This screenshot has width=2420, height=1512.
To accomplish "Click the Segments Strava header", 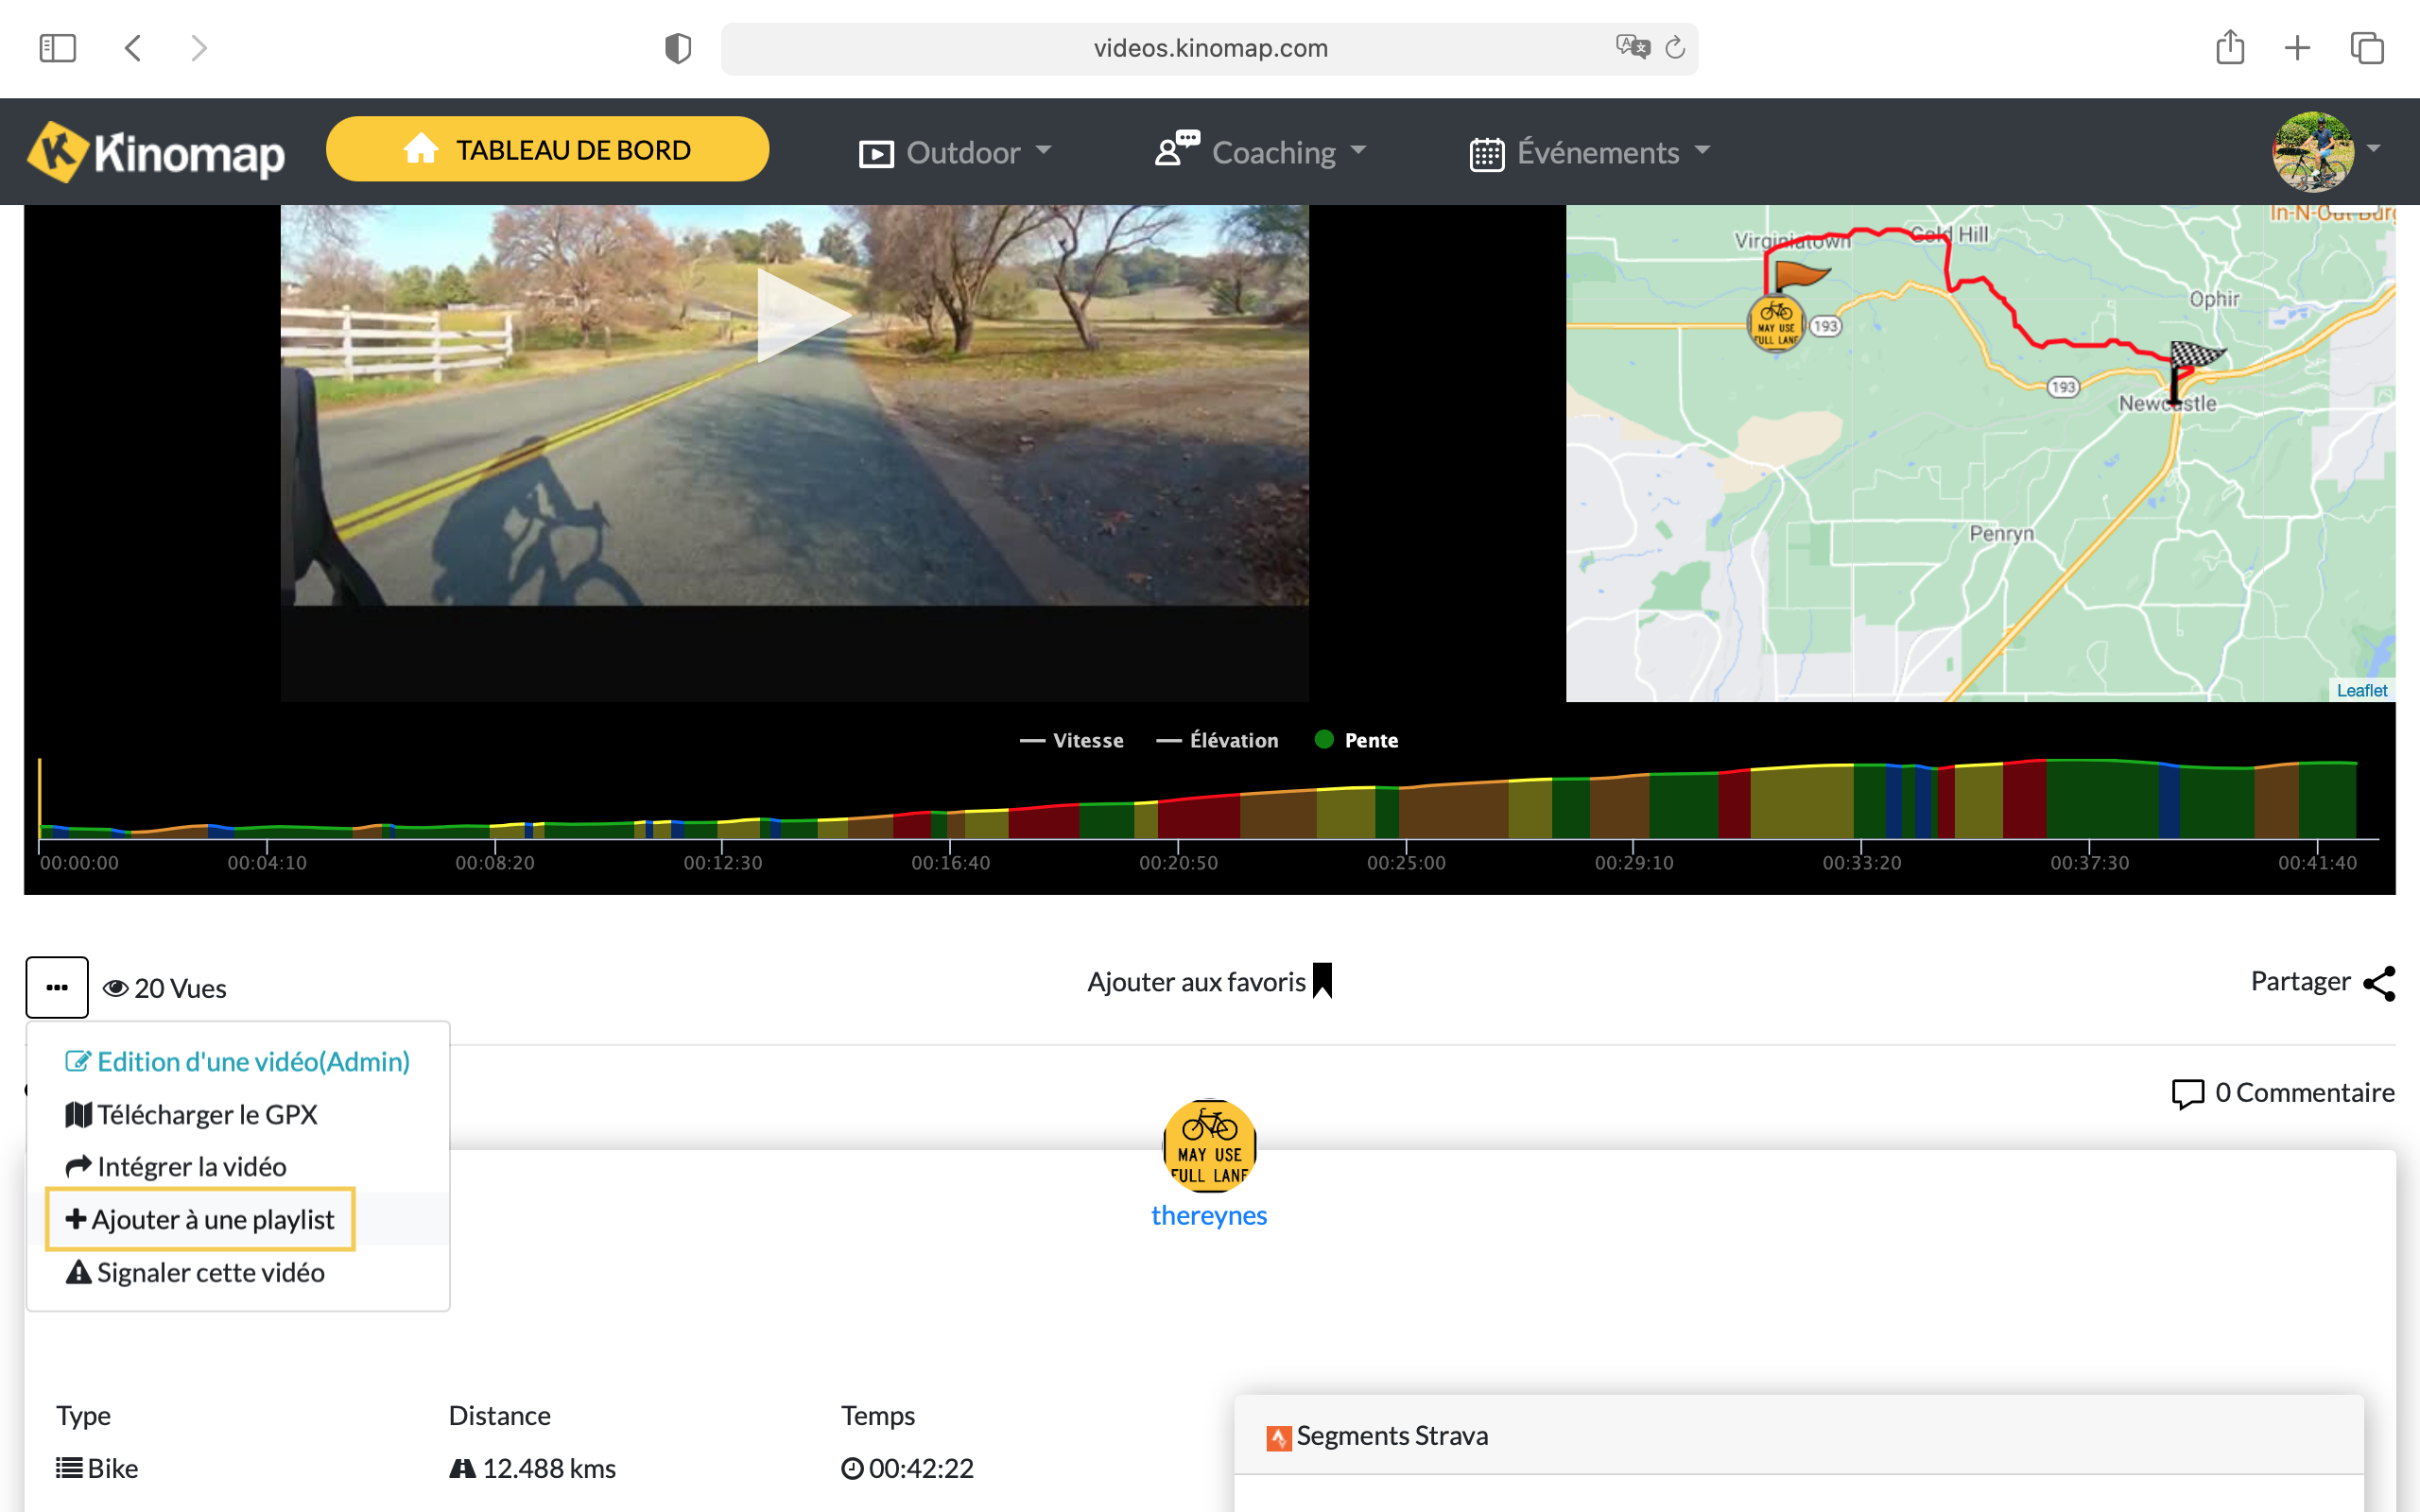I will click(x=1798, y=1435).
